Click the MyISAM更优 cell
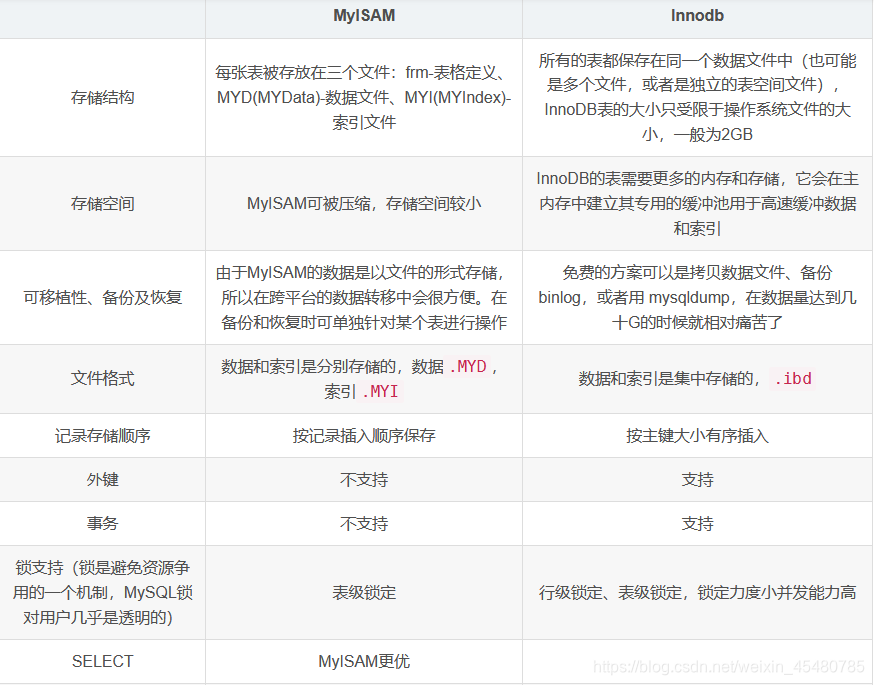 (x=363, y=661)
